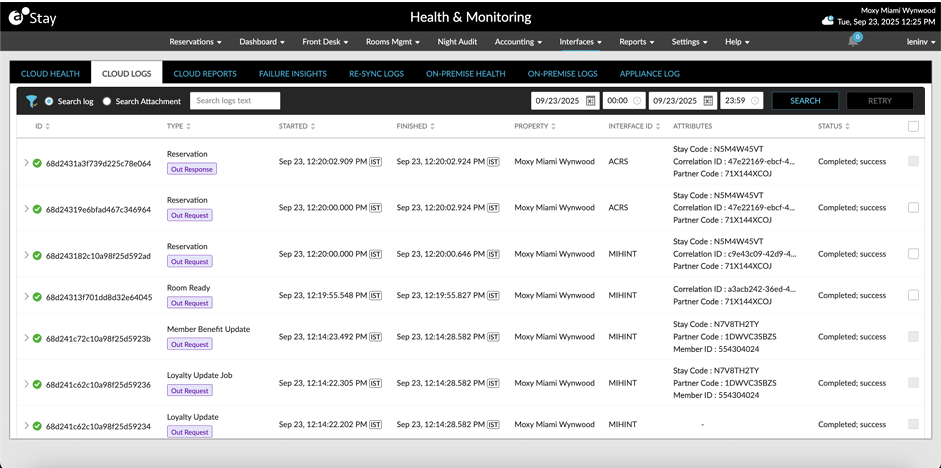Click IST badge after 12:20:02.909 PM started time

point(376,161)
